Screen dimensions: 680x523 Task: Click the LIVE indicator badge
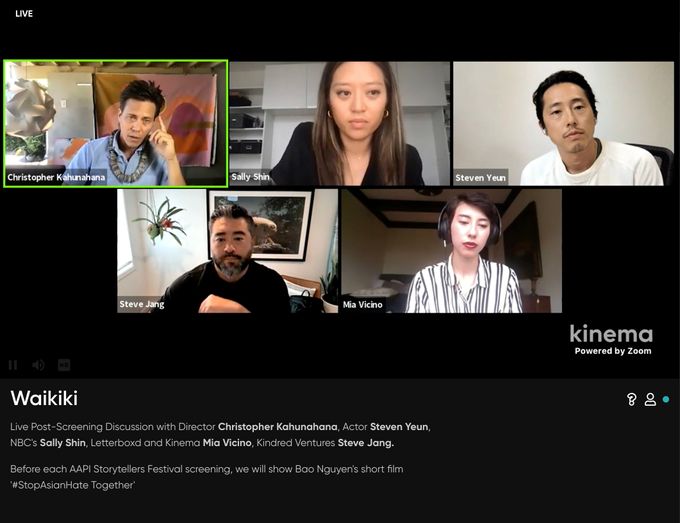coord(24,14)
